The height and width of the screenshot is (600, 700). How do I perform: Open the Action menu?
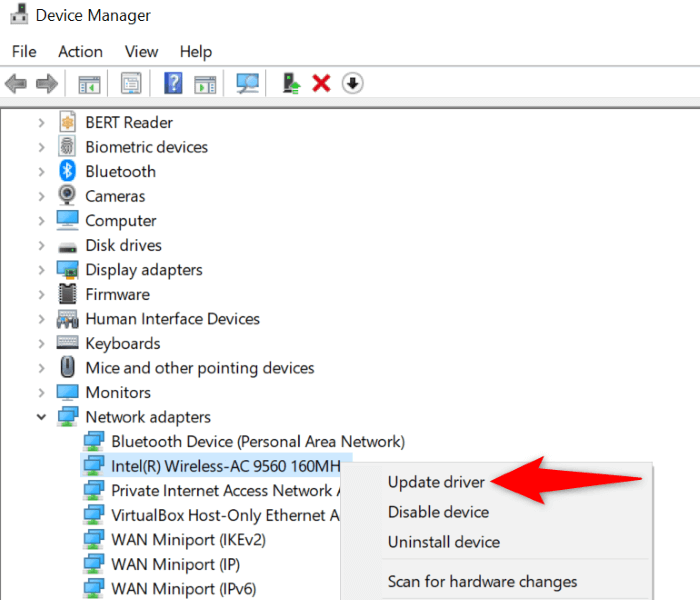[x=80, y=52]
